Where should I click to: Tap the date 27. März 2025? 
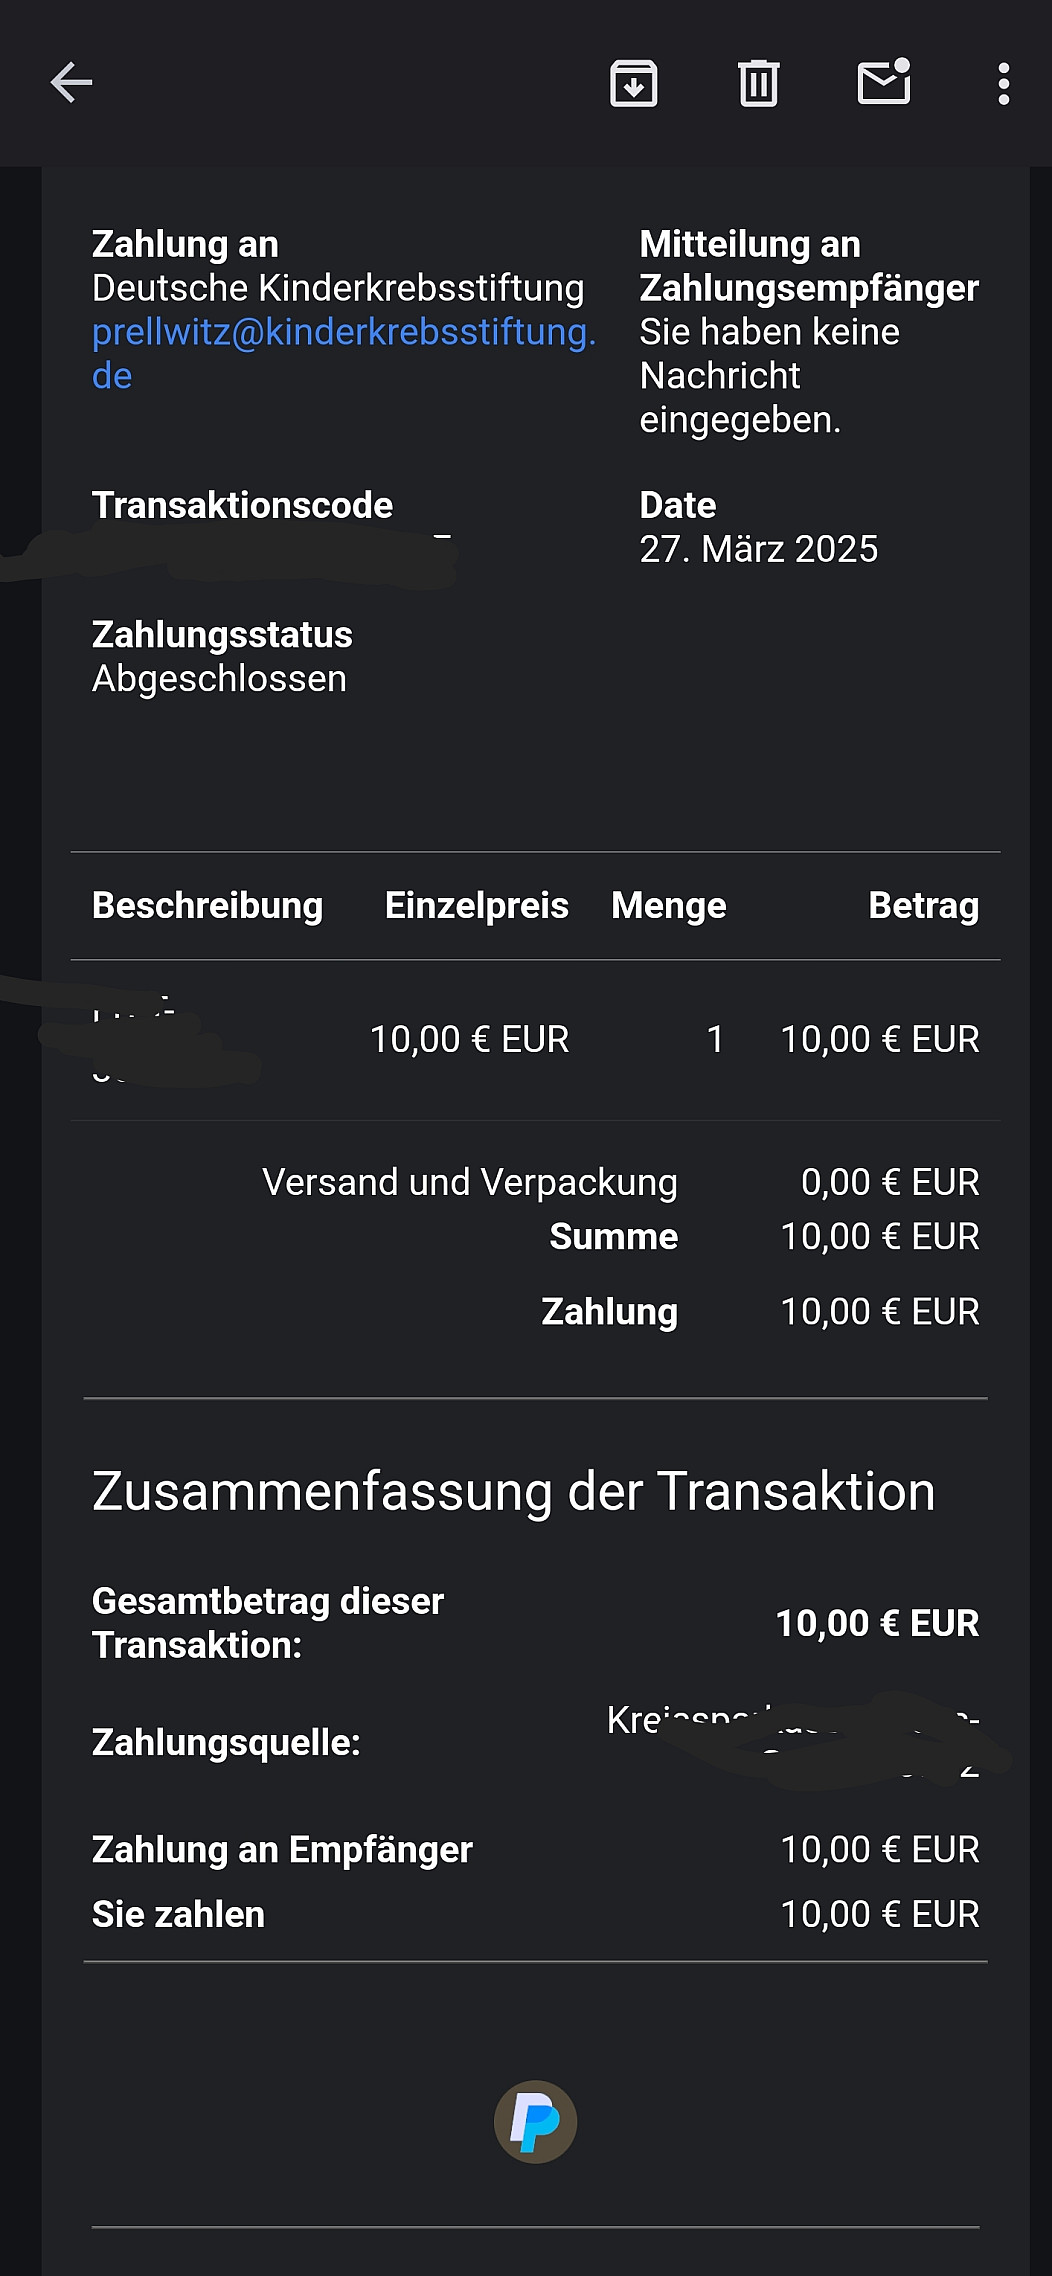tap(758, 549)
